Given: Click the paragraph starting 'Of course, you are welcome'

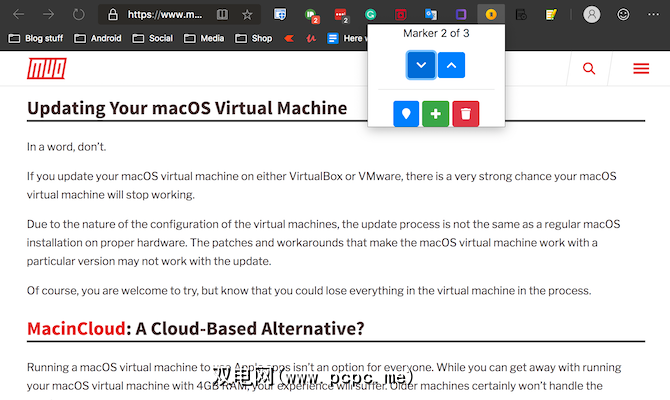Looking at the screenshot, I should pos(309,291).
